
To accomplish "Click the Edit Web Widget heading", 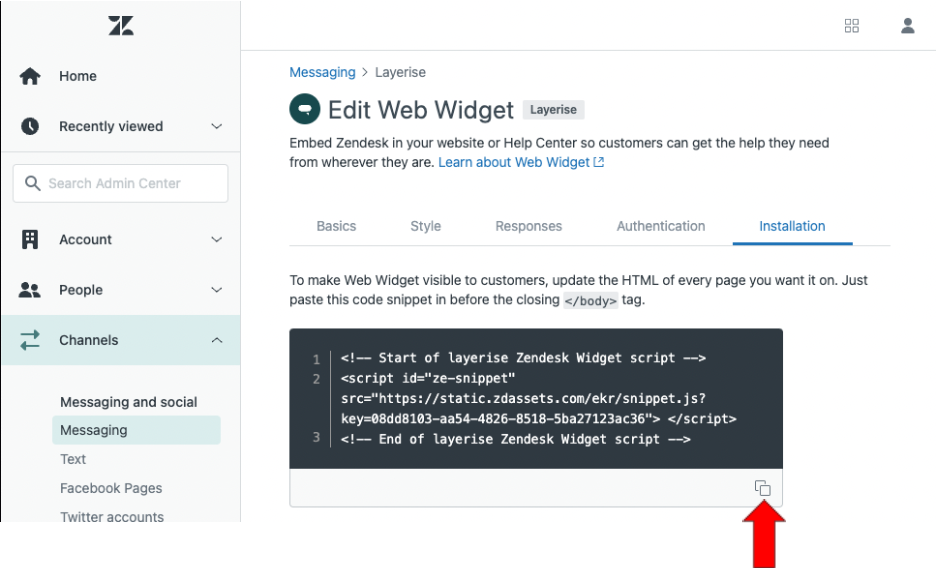I will [x=421, y=110].
